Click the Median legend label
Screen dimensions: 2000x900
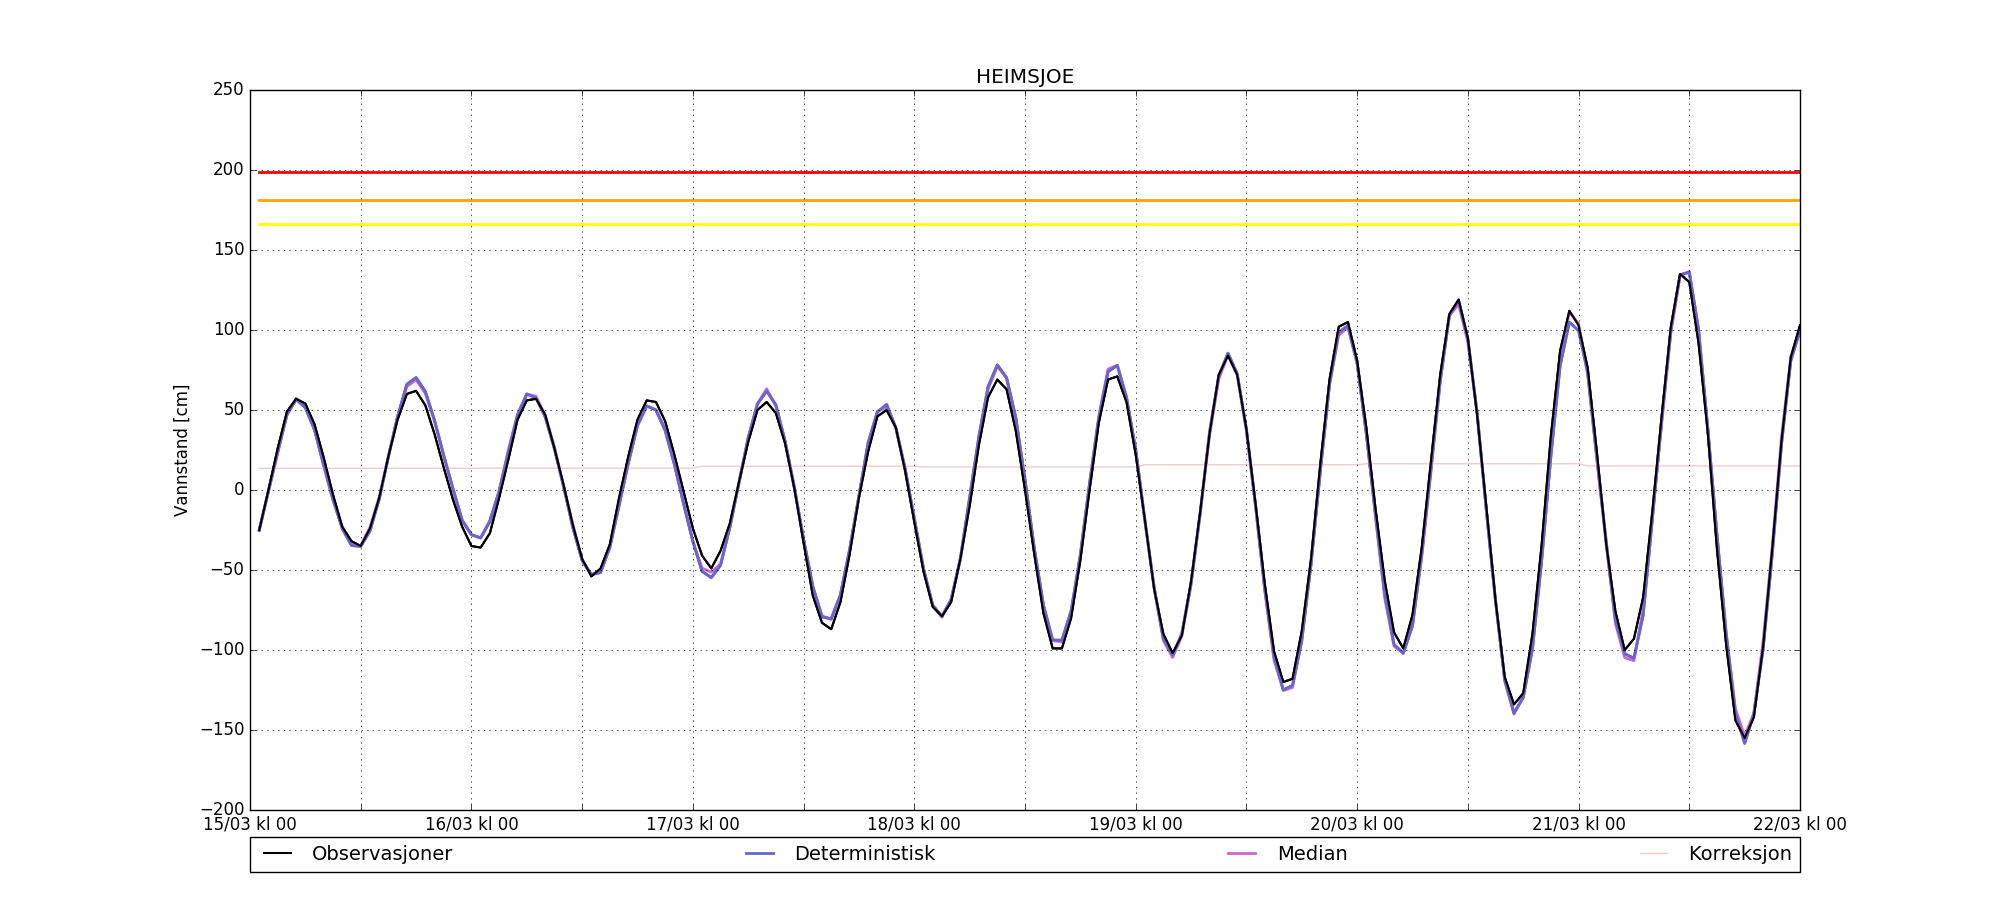point(1312,854)
